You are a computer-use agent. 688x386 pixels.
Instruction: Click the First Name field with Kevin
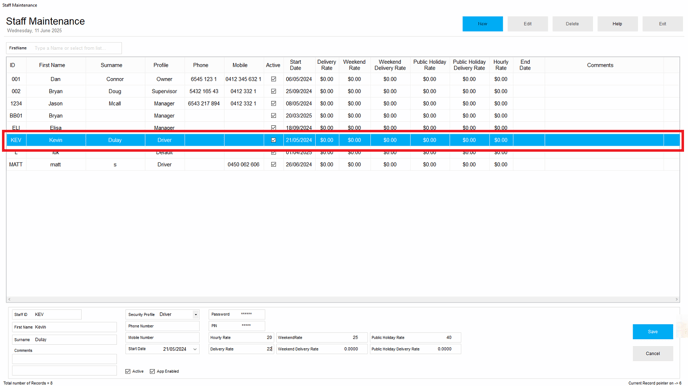[64, 327]
